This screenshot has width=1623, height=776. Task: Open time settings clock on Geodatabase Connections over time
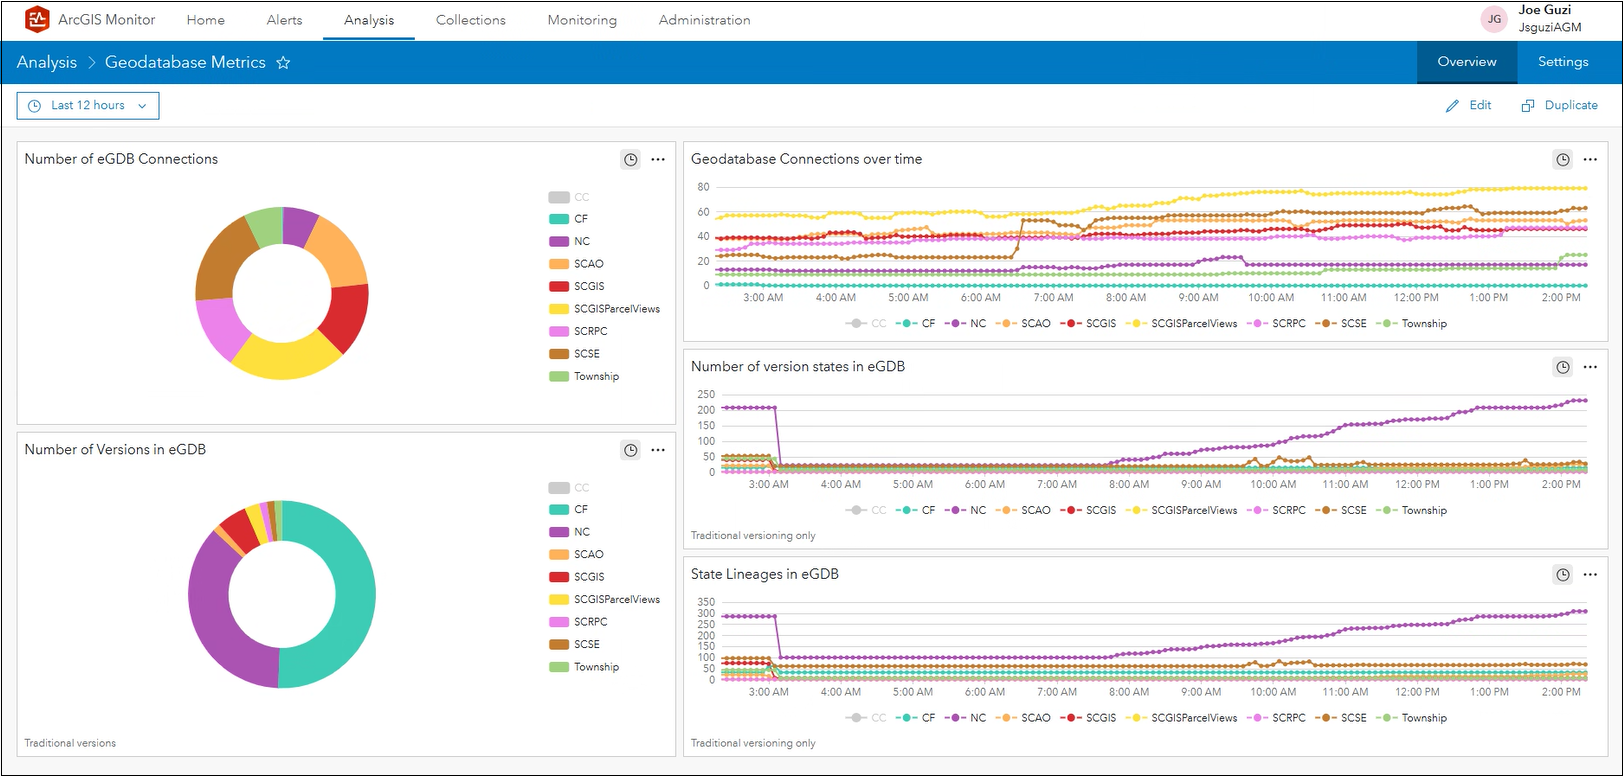1562,159
